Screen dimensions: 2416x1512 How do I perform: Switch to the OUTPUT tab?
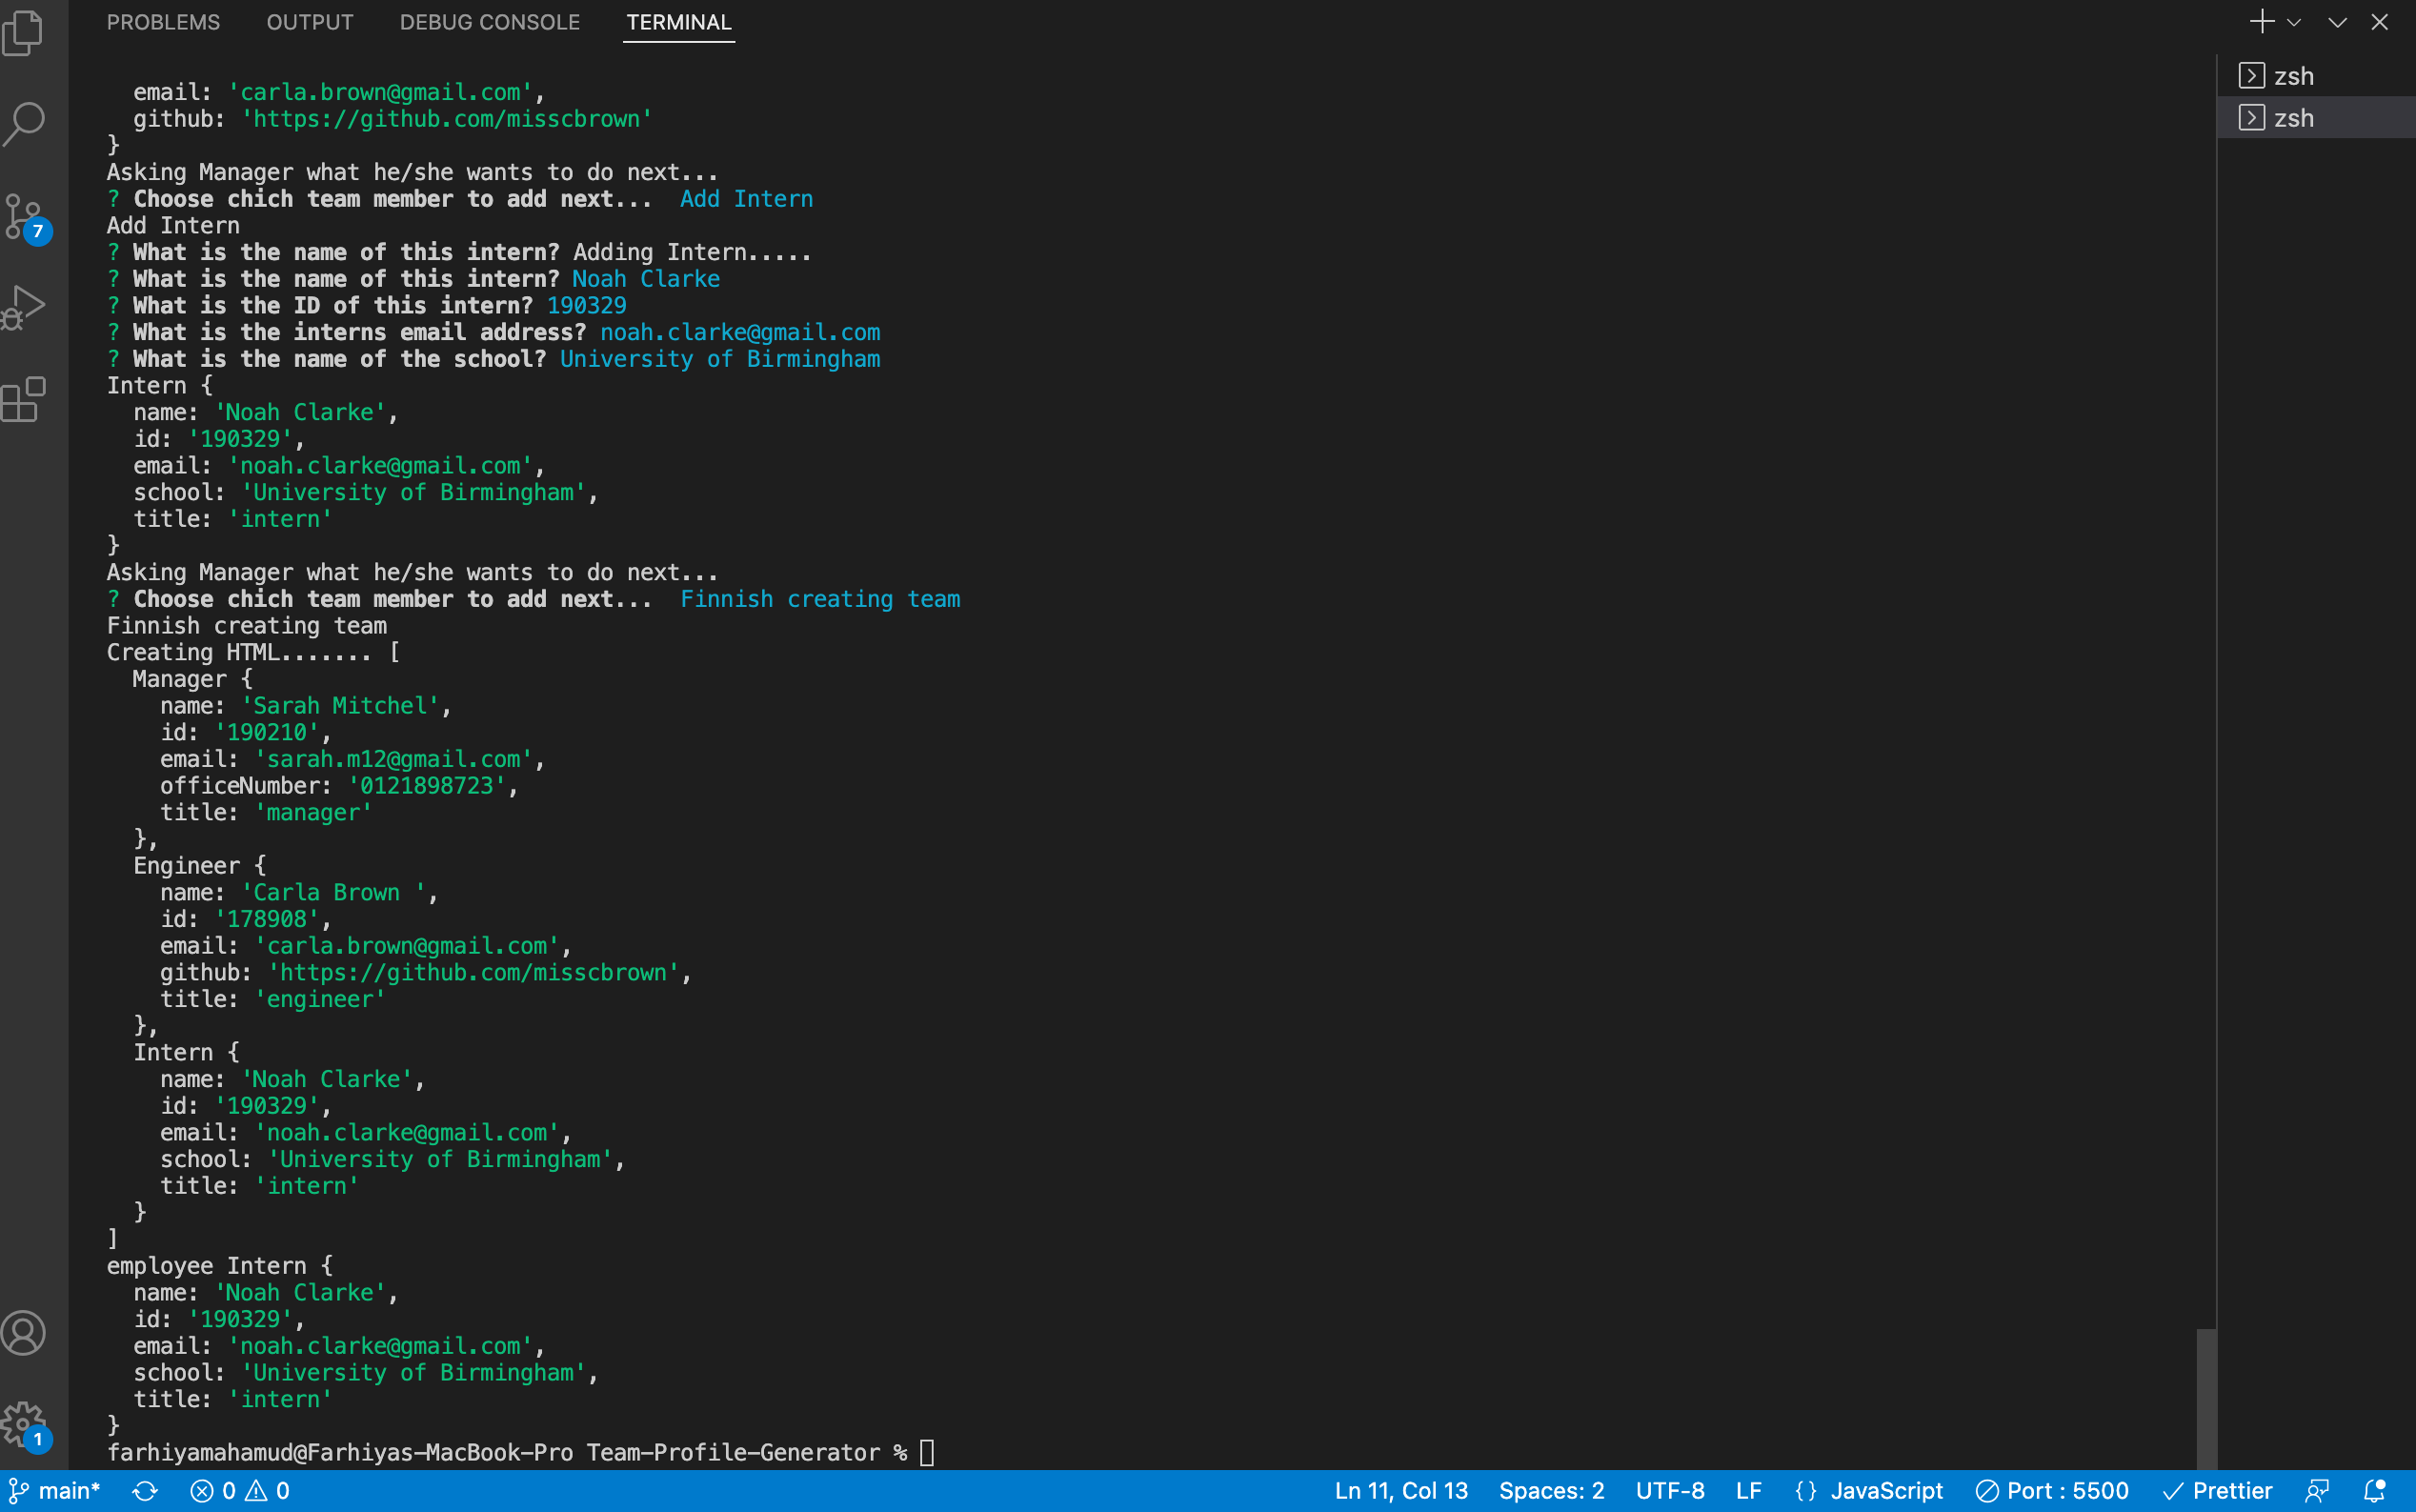(310, 22)
